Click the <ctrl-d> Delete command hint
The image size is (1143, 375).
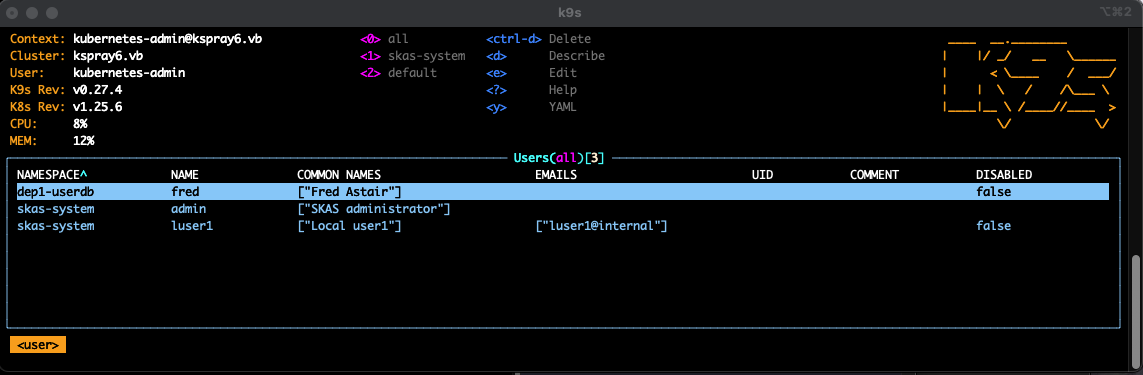coord(539,39)
